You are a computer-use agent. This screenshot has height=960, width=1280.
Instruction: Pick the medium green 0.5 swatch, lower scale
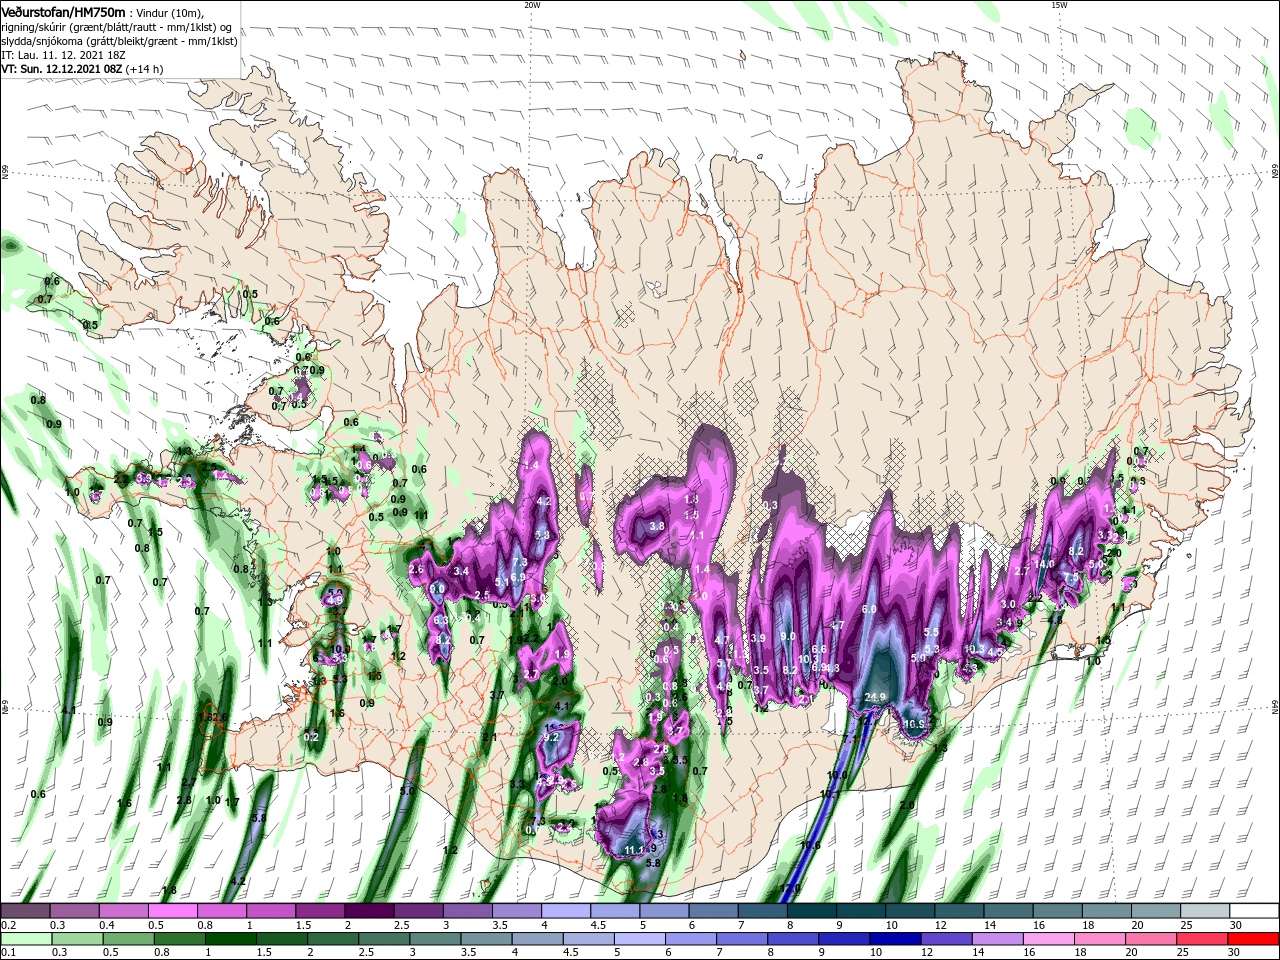click(127, 939)
